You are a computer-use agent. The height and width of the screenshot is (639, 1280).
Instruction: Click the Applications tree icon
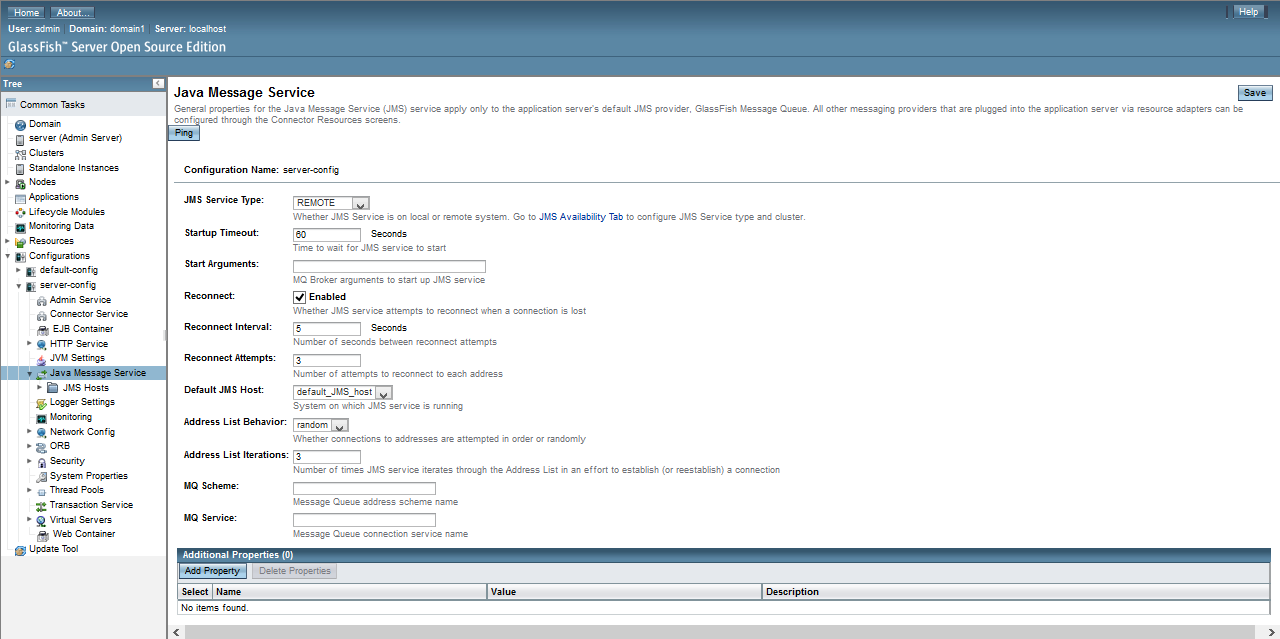20,197
